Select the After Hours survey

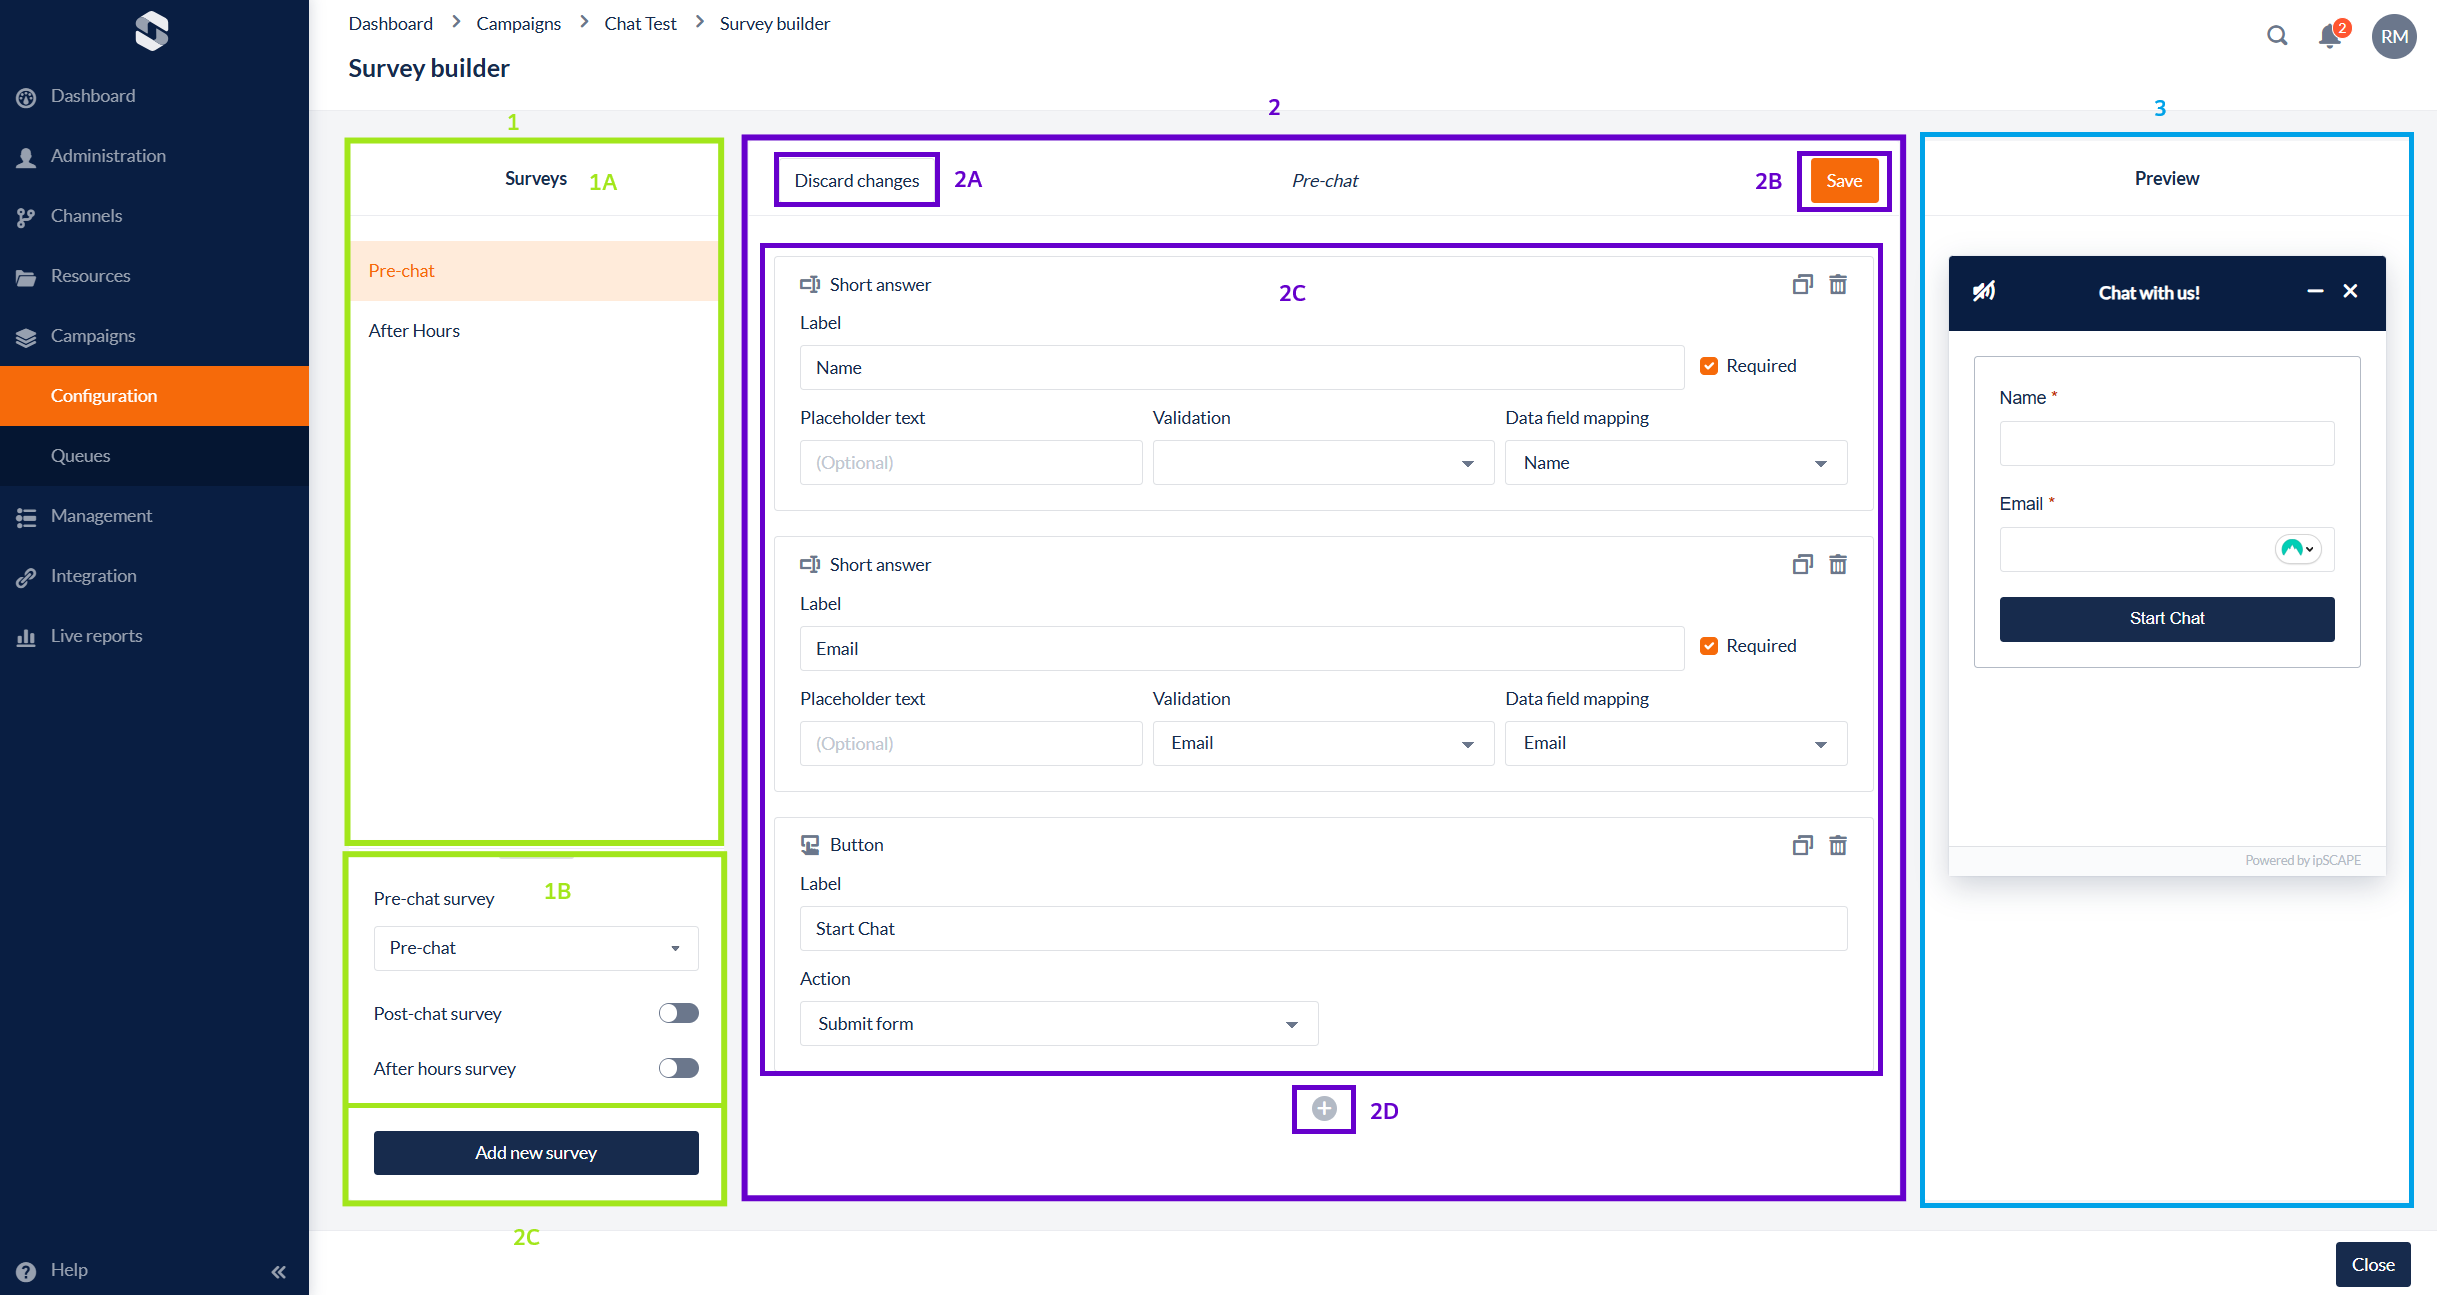[414, 331]
